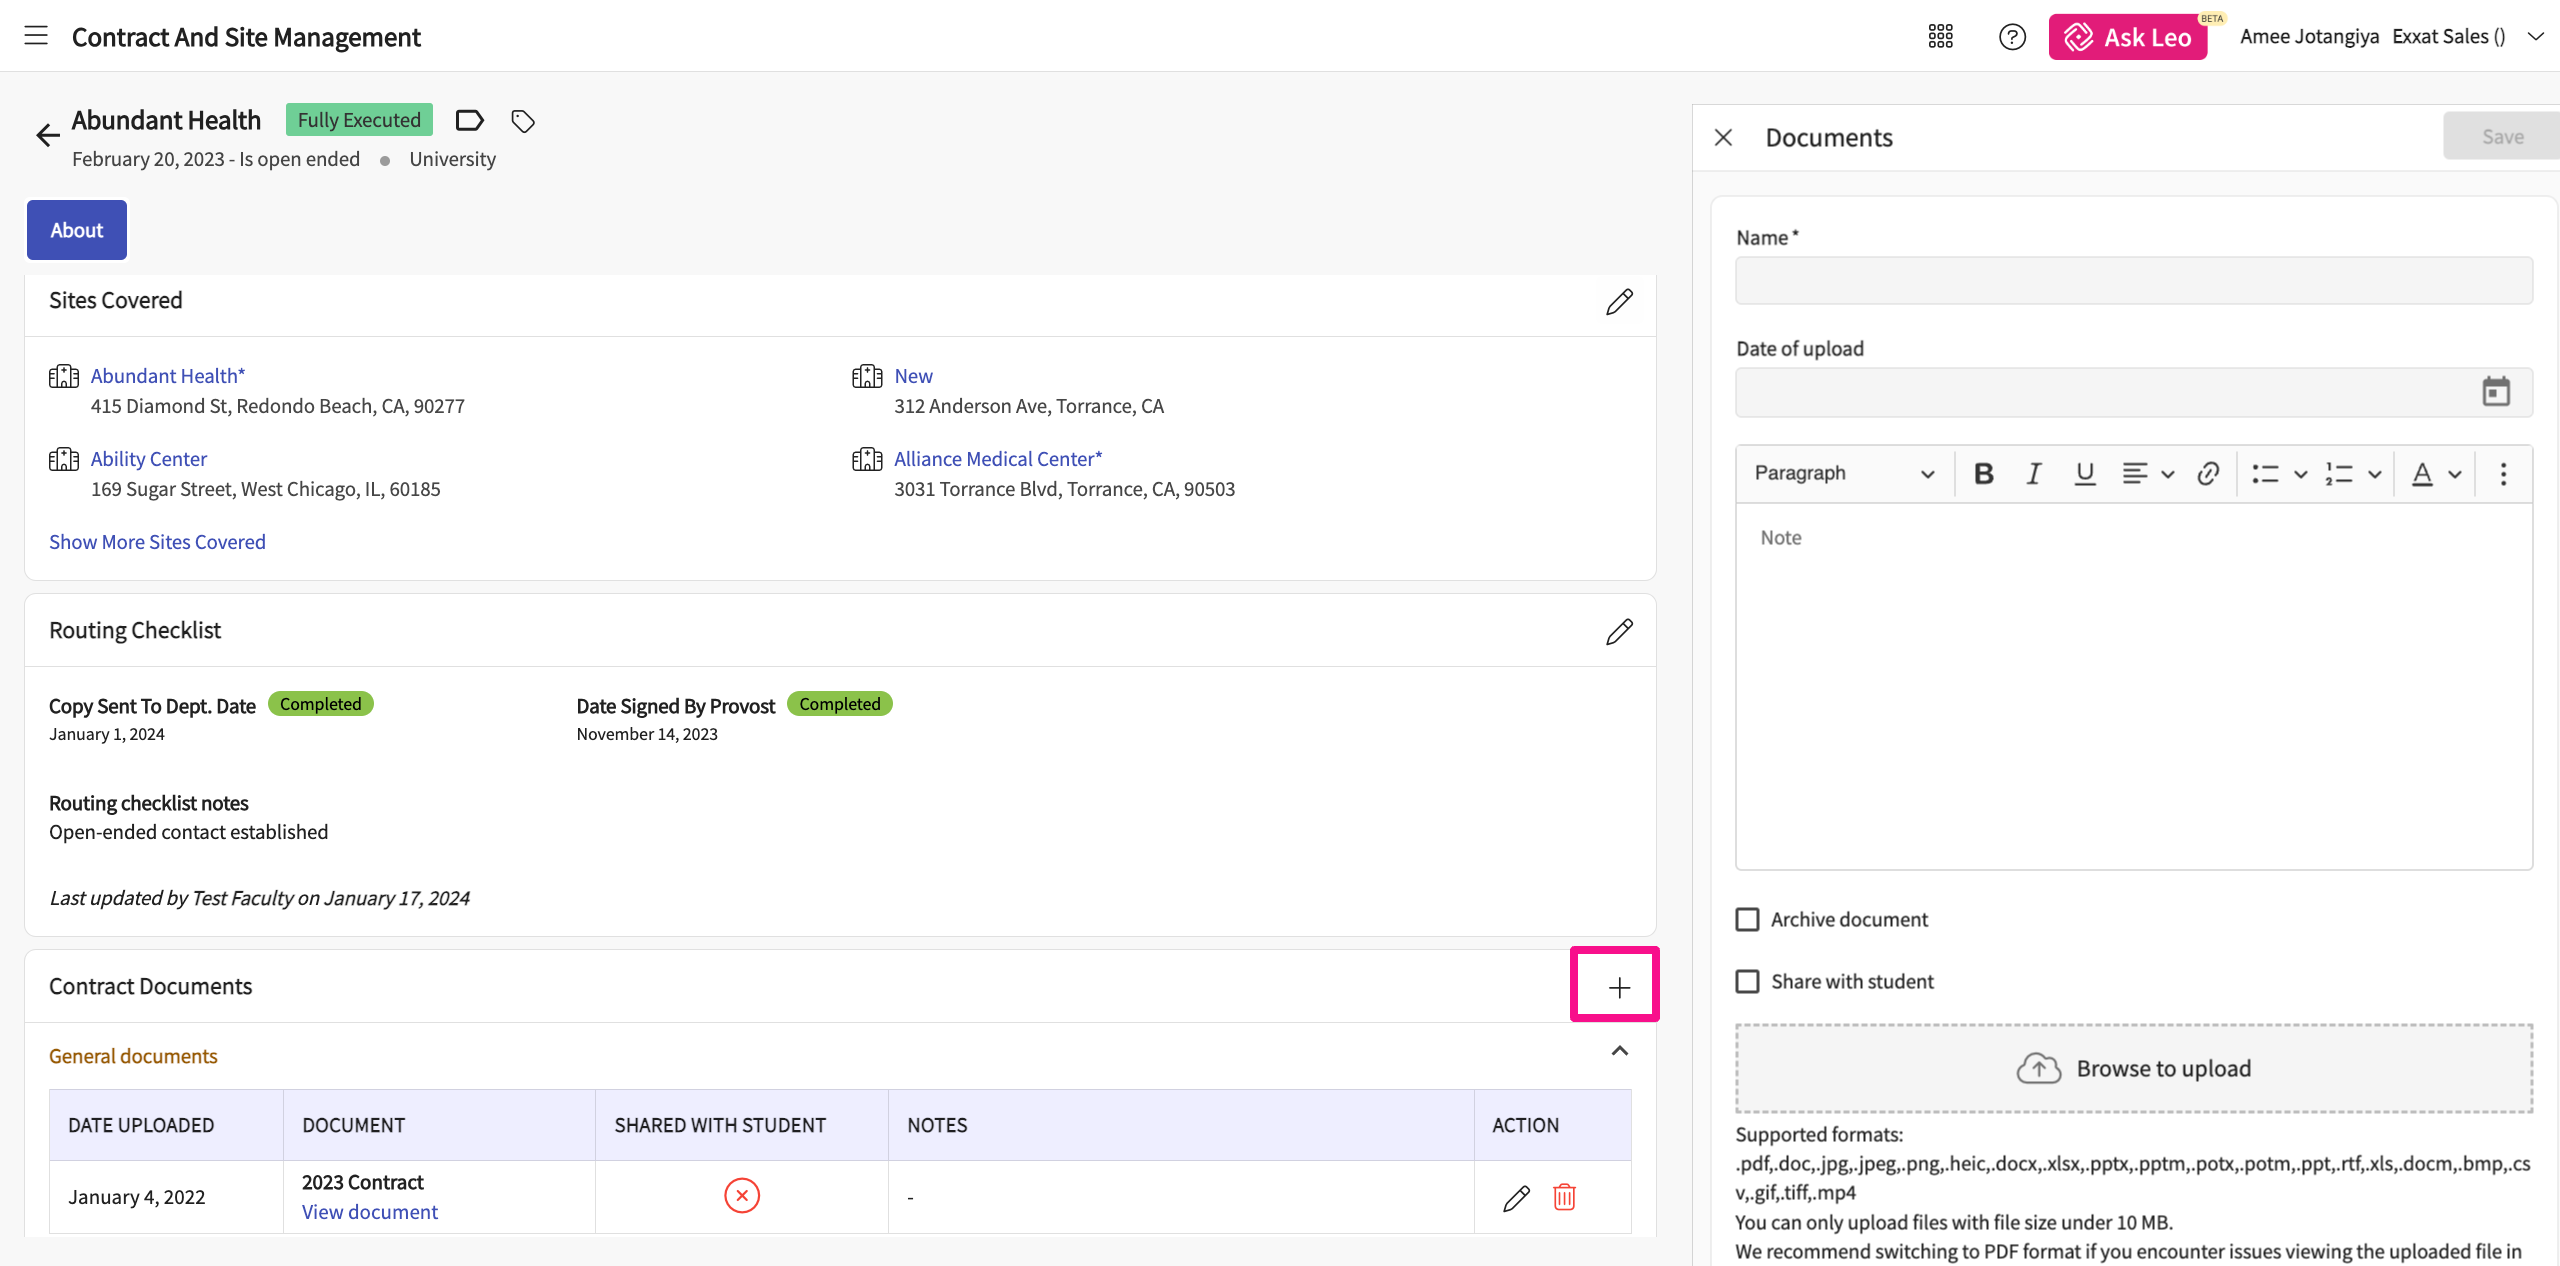2560x1266 pixels.
Task: Click Show More Sites Covered link
Action: (157, 542)
